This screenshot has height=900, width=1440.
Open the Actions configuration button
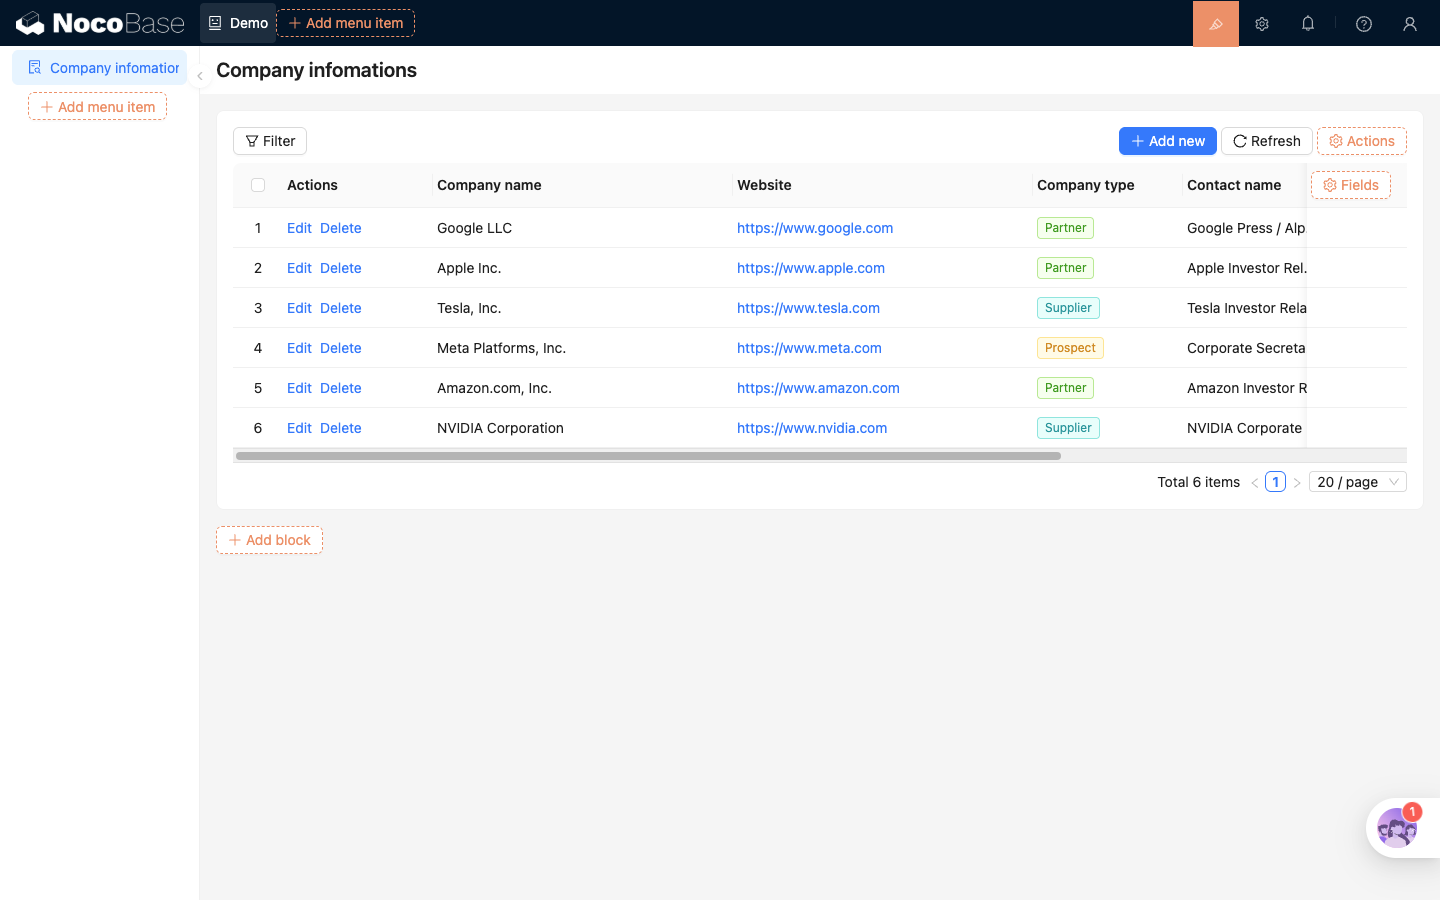click(1362, 141)
